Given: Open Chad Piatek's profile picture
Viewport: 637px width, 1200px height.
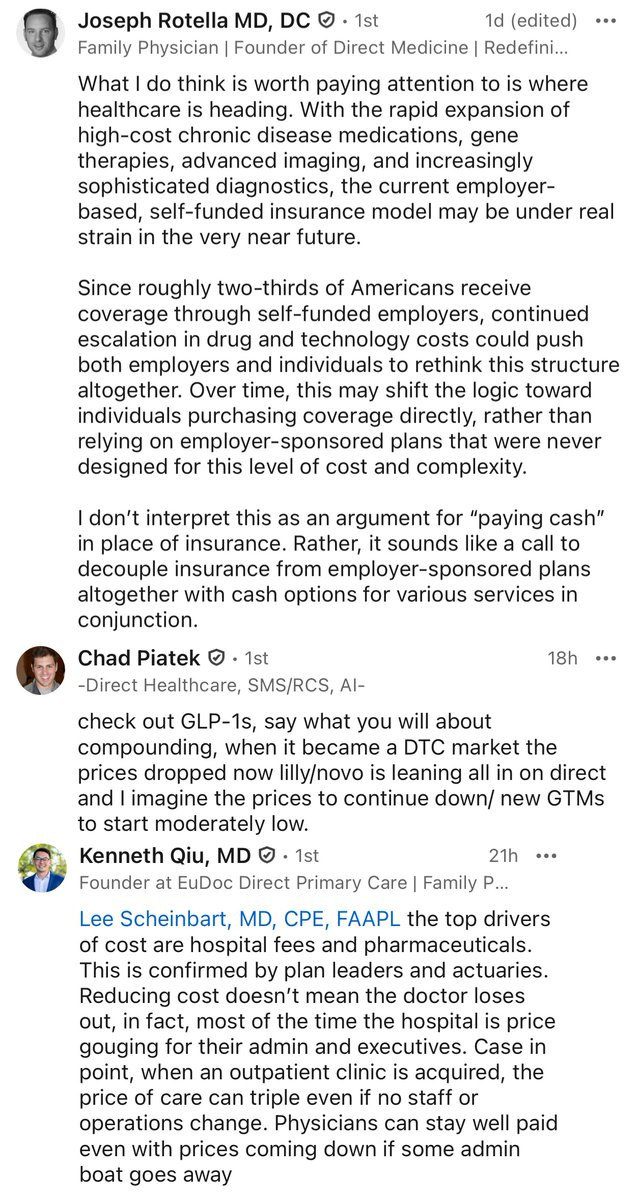Looking at the screenshot, I should (41, 670).
